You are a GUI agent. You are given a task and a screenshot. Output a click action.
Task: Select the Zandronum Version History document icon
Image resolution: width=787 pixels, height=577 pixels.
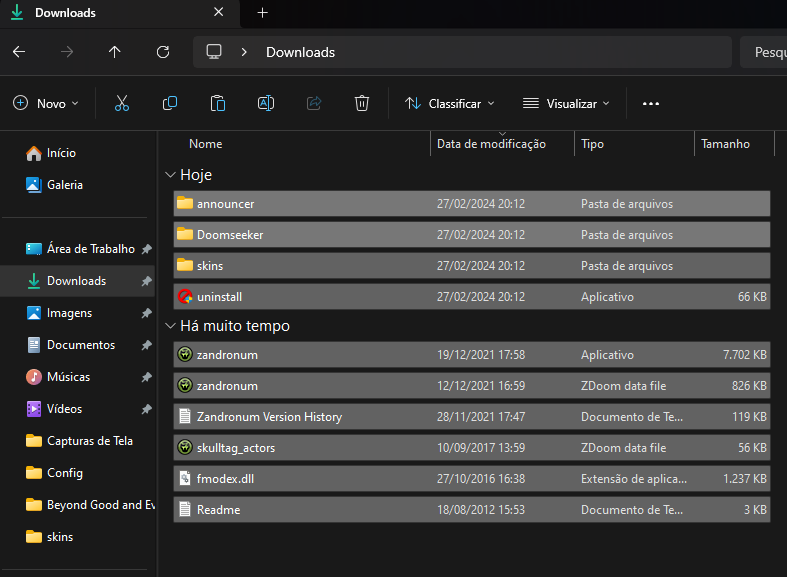(x=185, y=416)
